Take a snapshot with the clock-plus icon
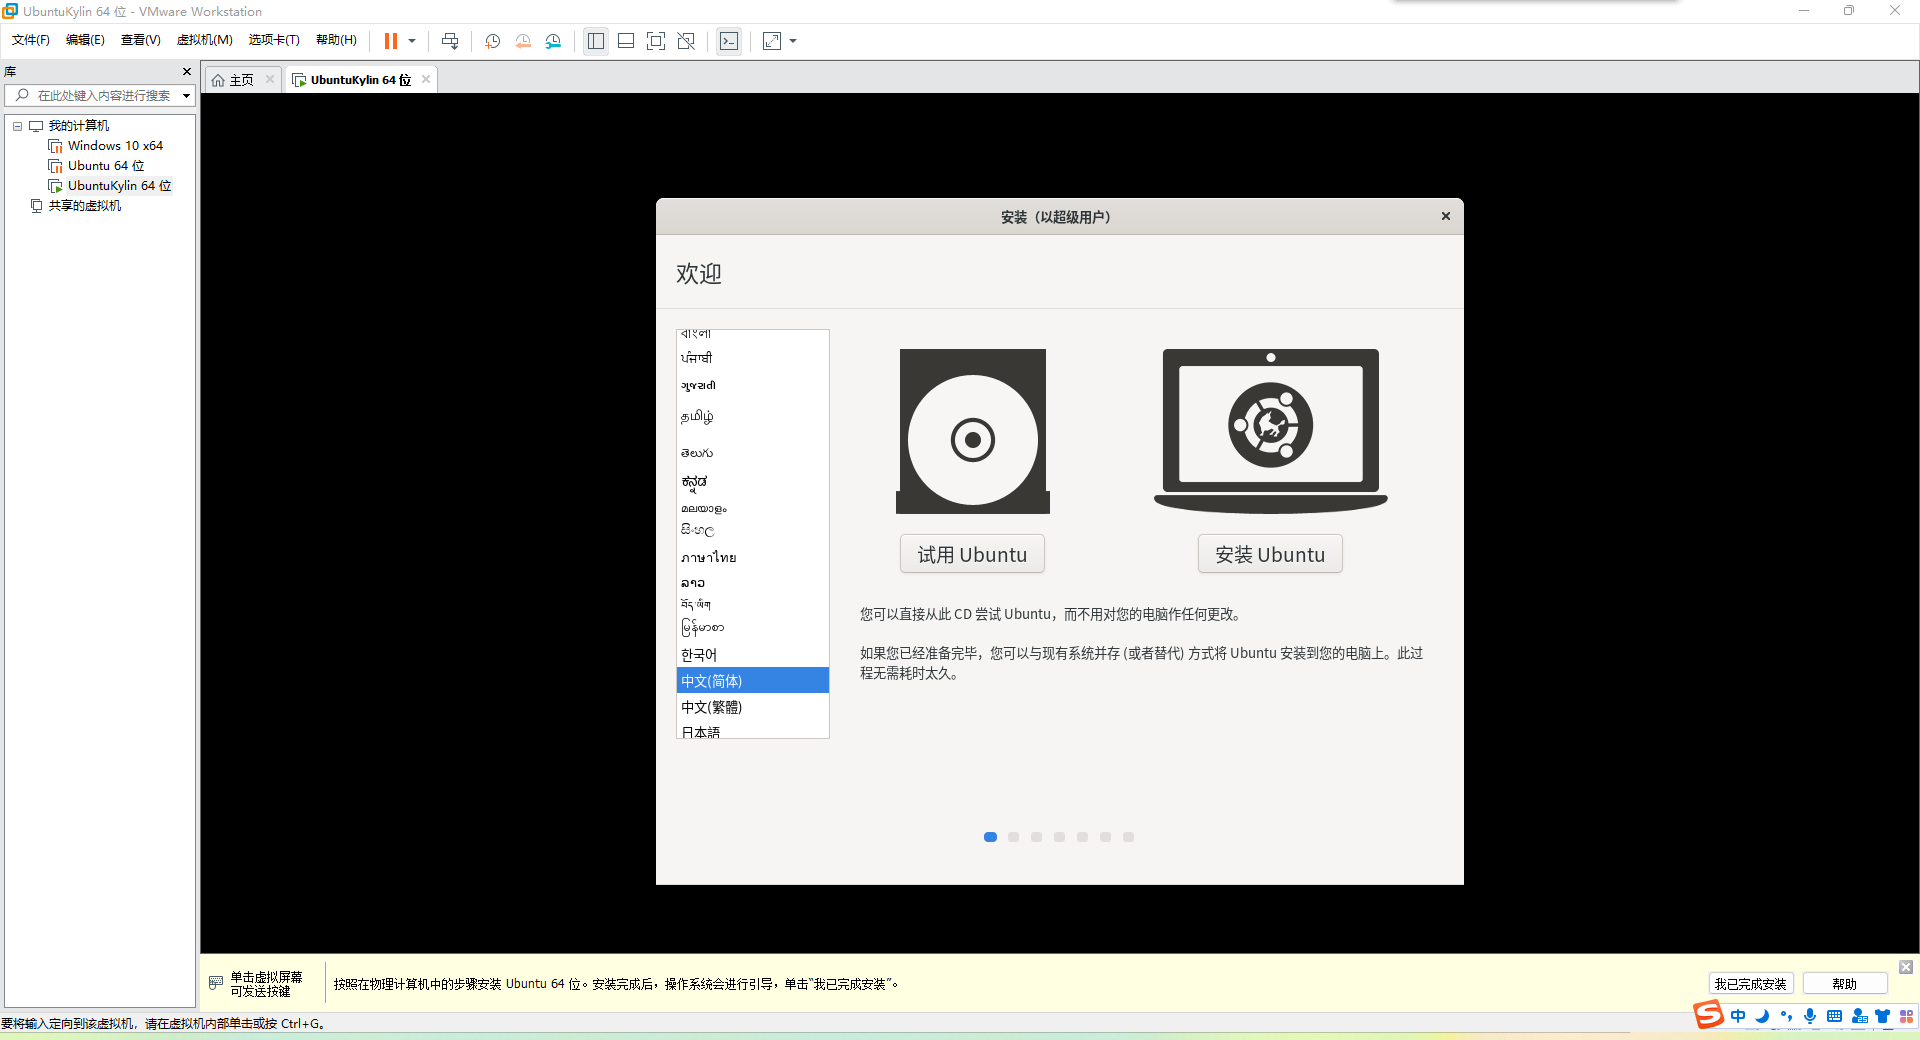The width and height of the screenshot is (1920, 1040). (493, 41)
